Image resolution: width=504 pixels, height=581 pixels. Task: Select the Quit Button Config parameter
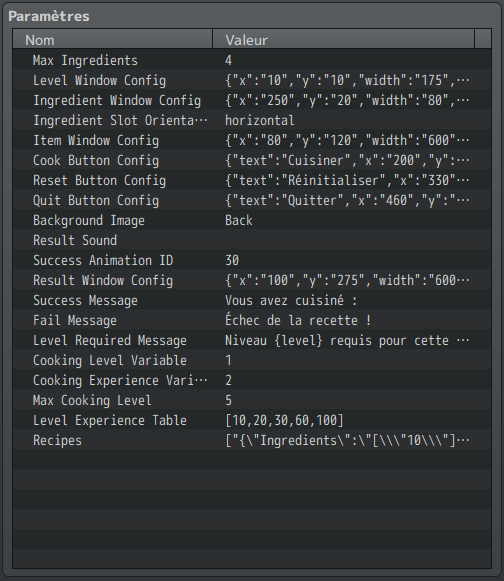pyautogui.click(x=252, y=200)
